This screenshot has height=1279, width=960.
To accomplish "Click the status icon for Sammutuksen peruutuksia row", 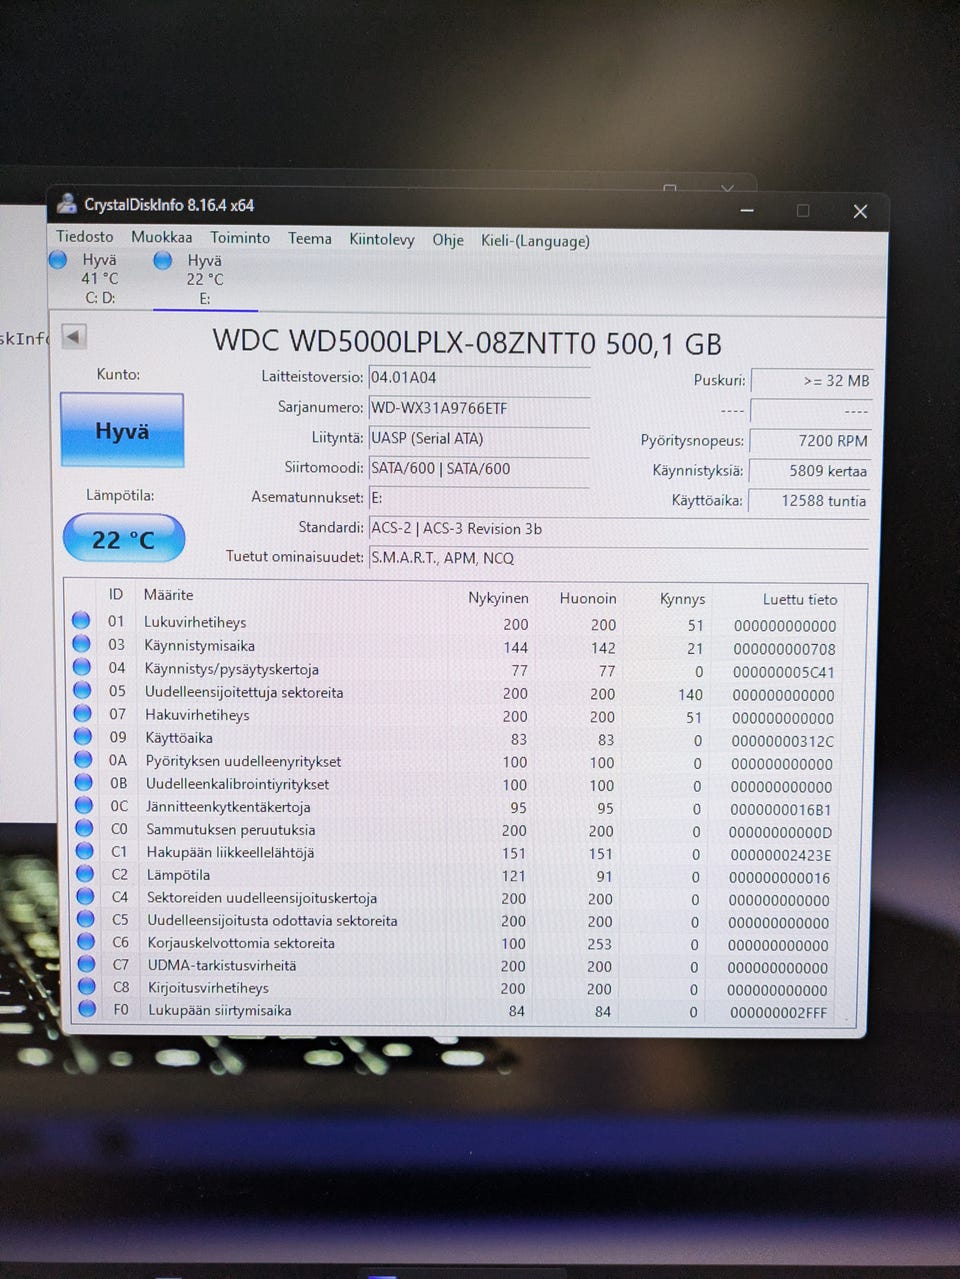I will click(85, 828).
